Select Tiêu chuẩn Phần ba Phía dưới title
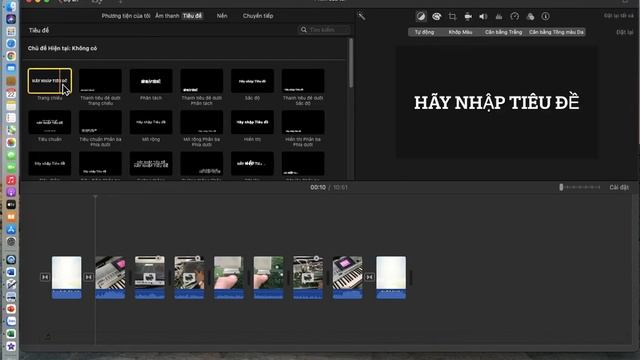 100,122
